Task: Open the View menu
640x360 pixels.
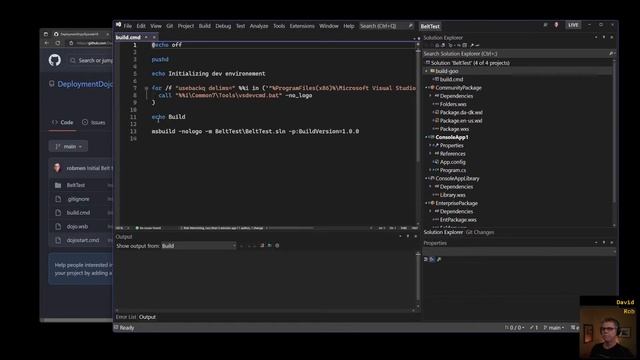Action: (156, 26)
